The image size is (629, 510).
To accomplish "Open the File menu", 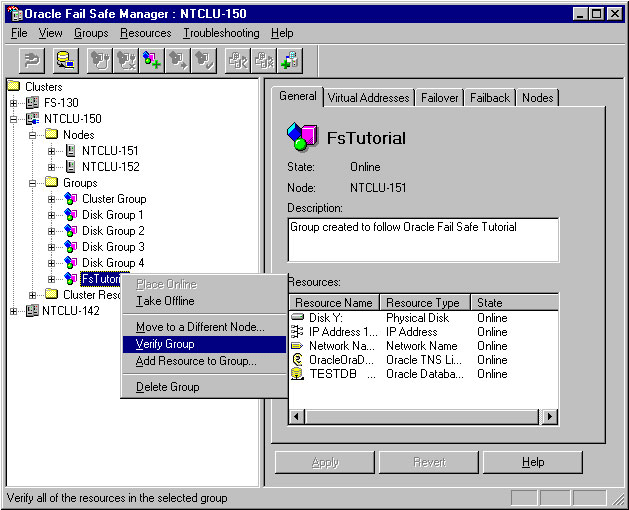I will pos(19,33).
